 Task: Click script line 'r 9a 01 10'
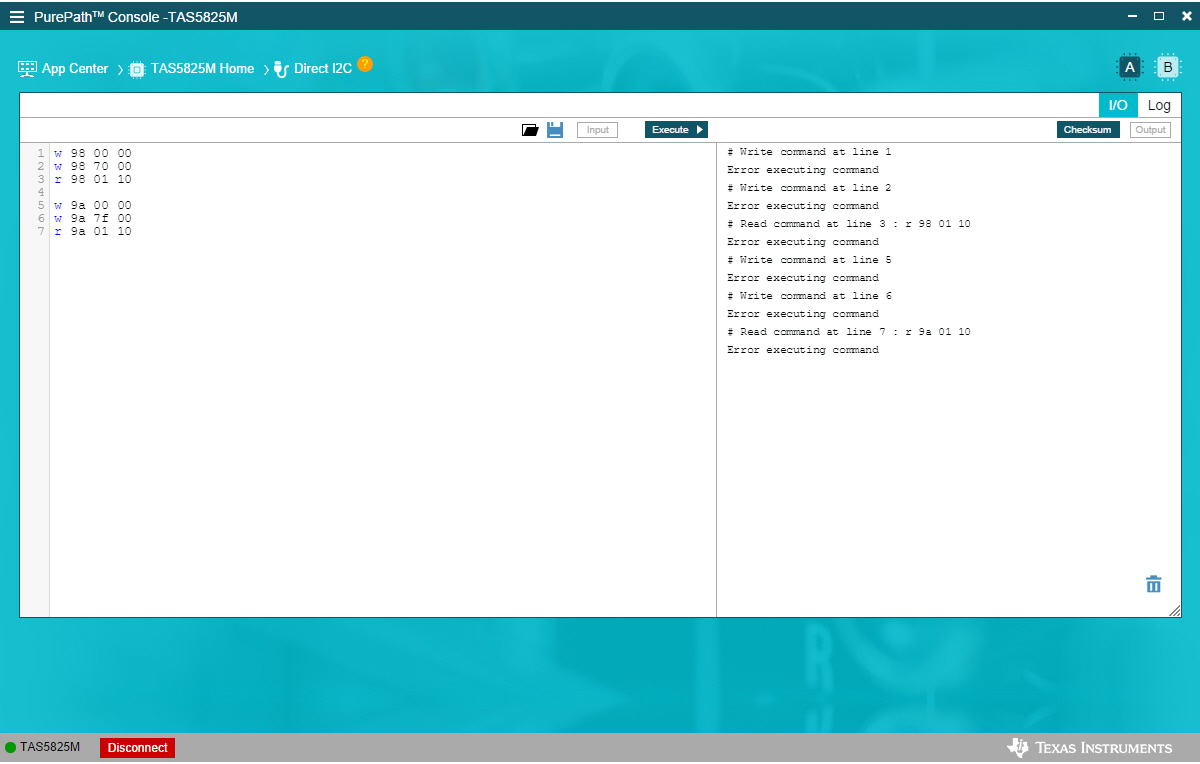93,232
